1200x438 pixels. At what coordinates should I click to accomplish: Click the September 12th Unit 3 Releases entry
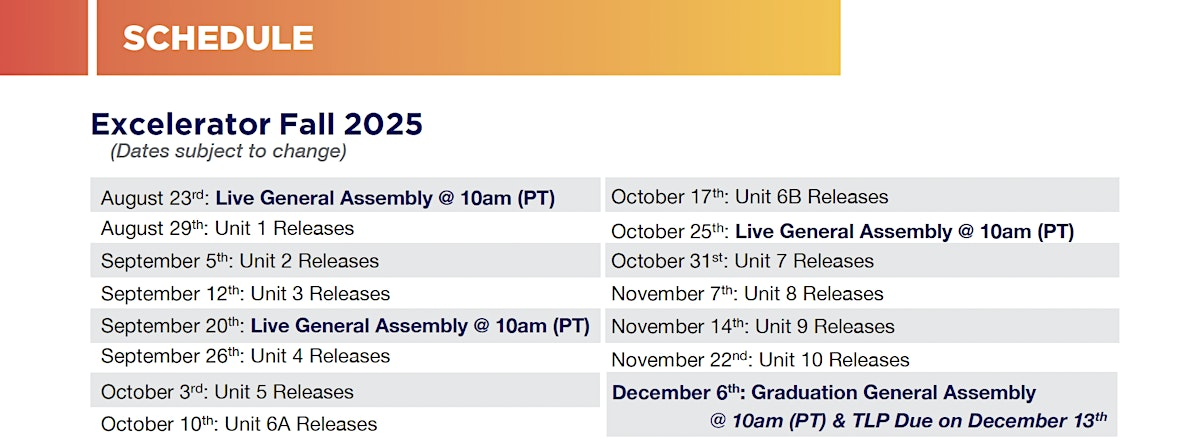[x=245, y=294]
